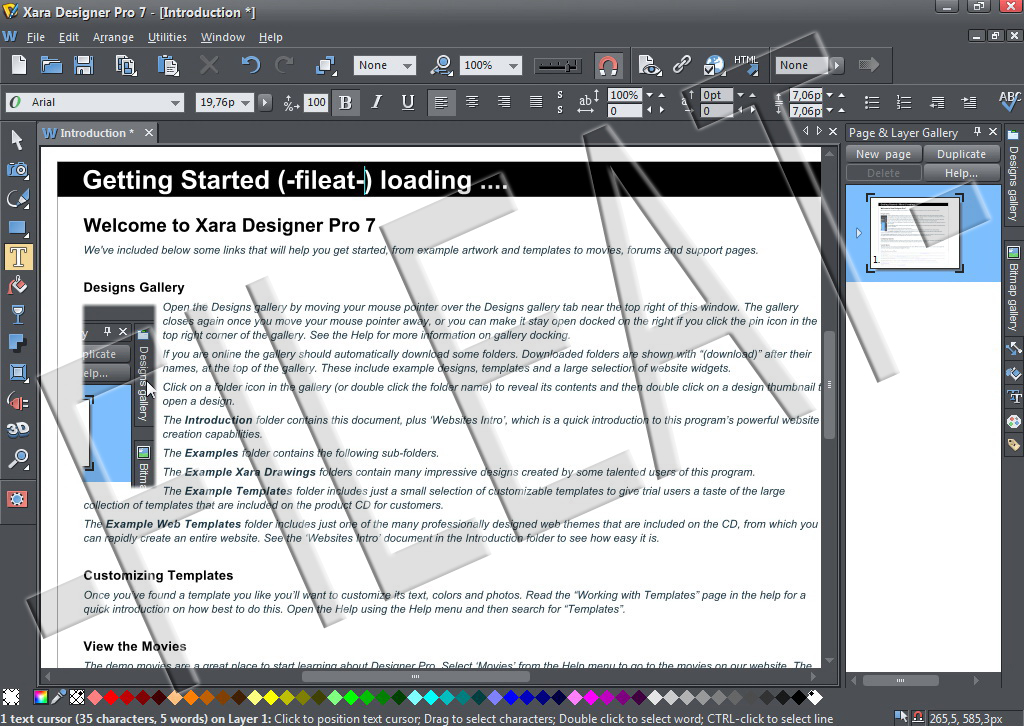Open the Help menu
The height and width of the screenshot is (726, 1024).
(x=270, y=37)
